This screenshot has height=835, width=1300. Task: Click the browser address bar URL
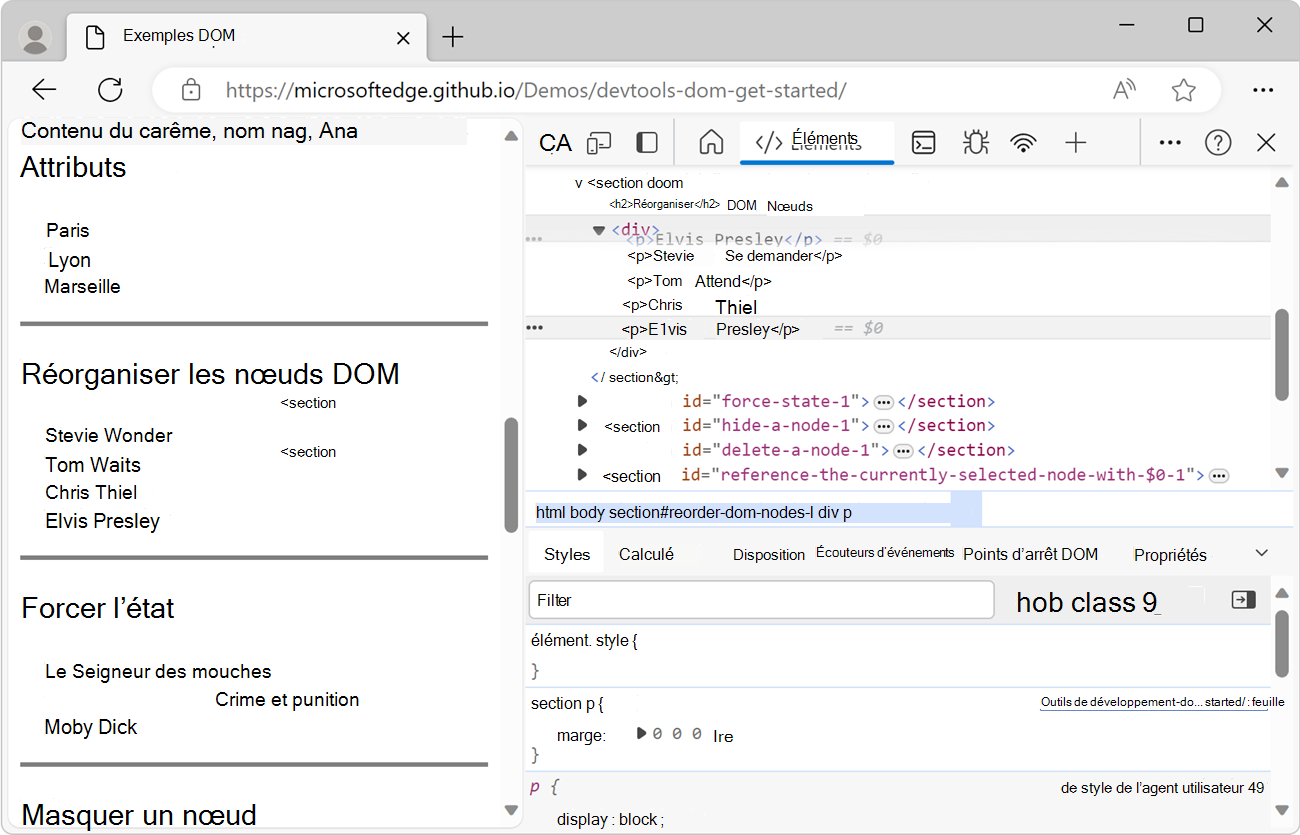pos(536,90)
